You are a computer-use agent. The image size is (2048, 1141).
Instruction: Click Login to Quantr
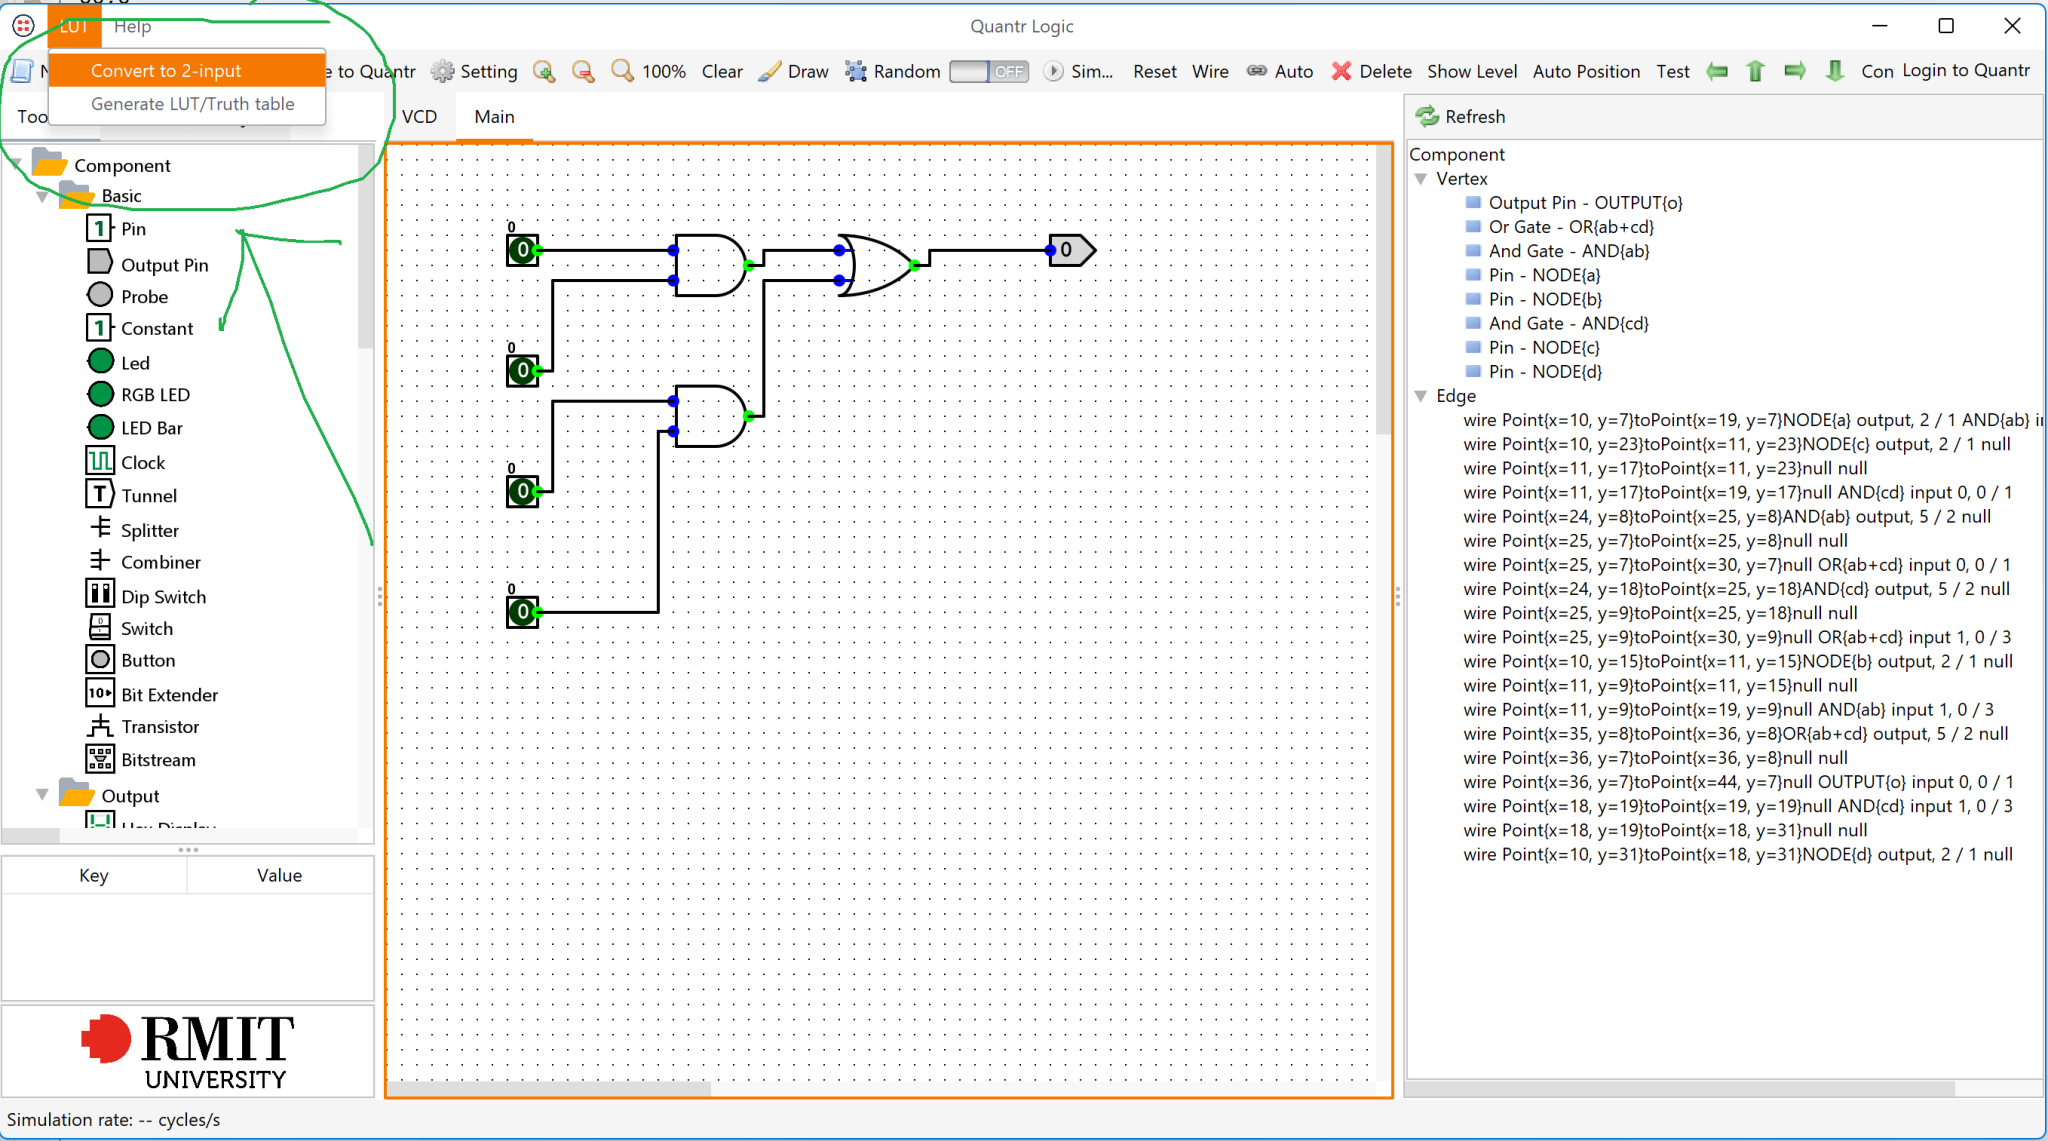tap(1965, 71)
